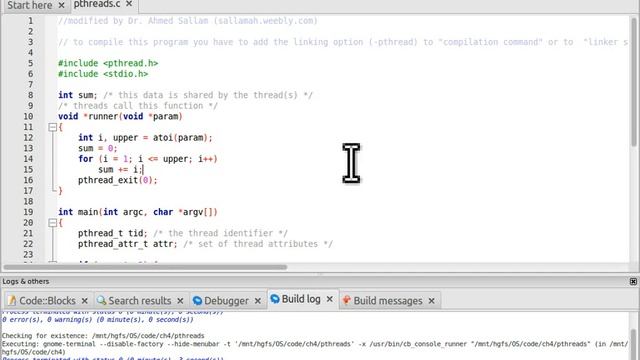Collapse the runner function fold marker
640x360 pixels.
click(52, 127)
